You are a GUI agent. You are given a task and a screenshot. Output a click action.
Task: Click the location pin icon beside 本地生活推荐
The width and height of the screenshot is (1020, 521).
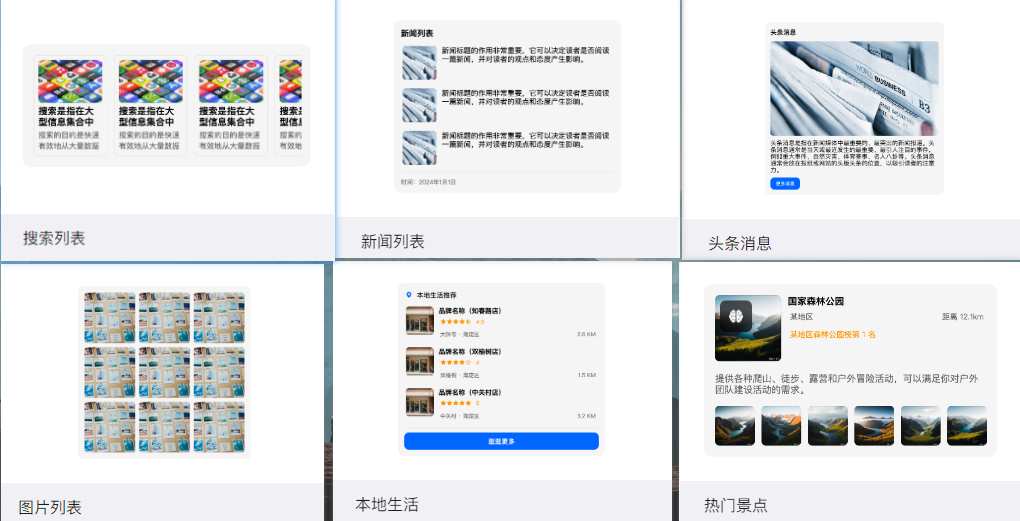tap(408, 295)
